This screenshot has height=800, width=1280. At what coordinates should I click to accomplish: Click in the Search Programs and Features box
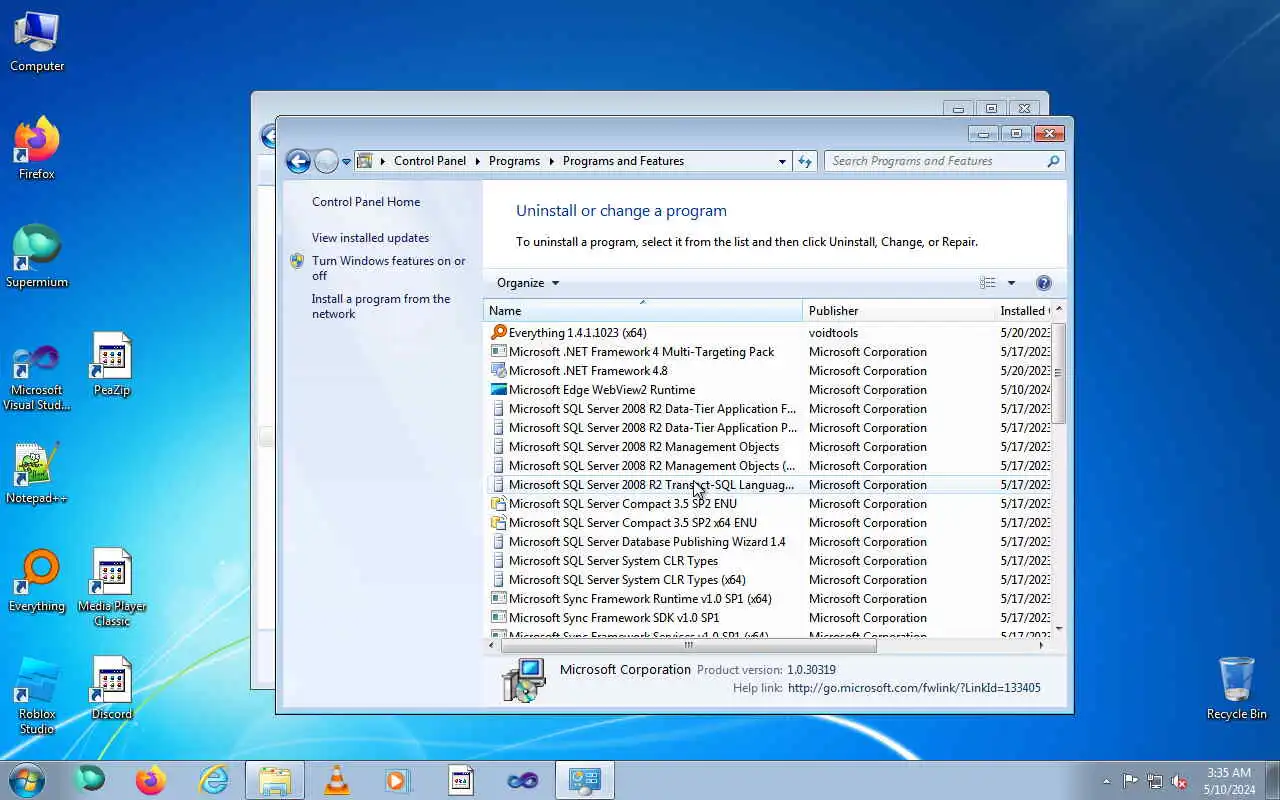935,161
